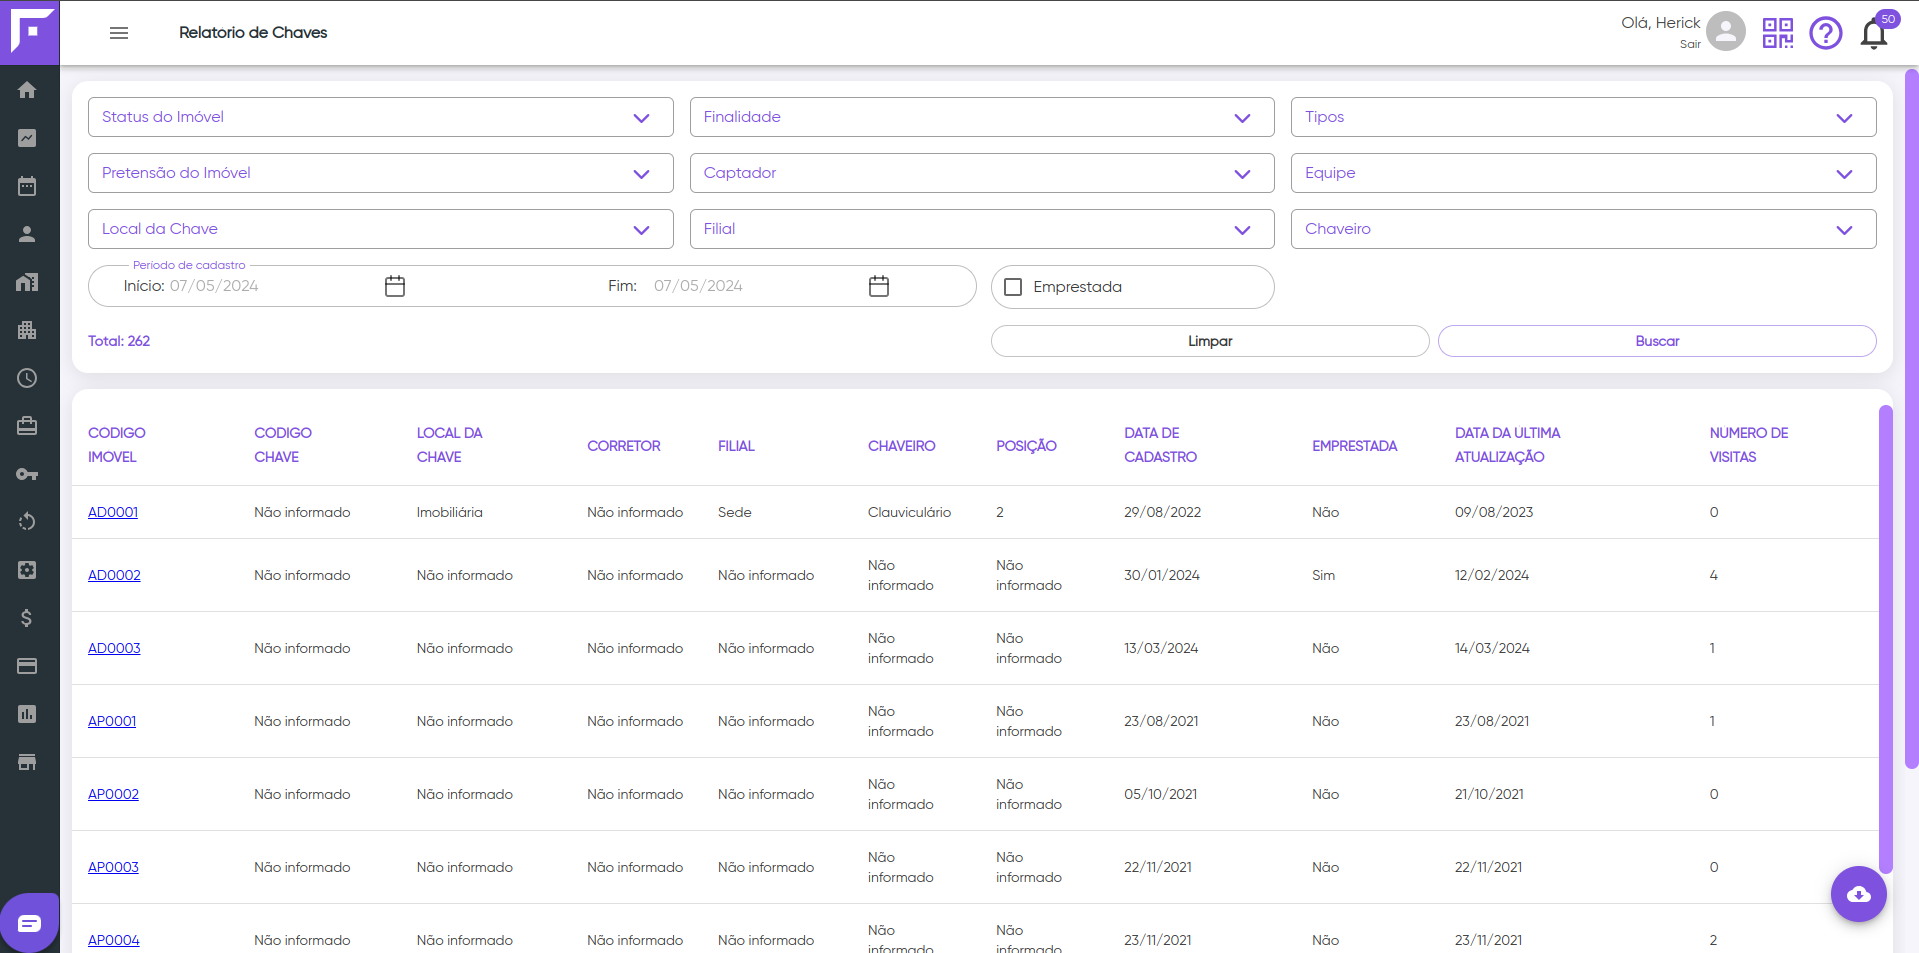
Task: Open the credit card sidebar icon
Action: click(x=27, y=666)
